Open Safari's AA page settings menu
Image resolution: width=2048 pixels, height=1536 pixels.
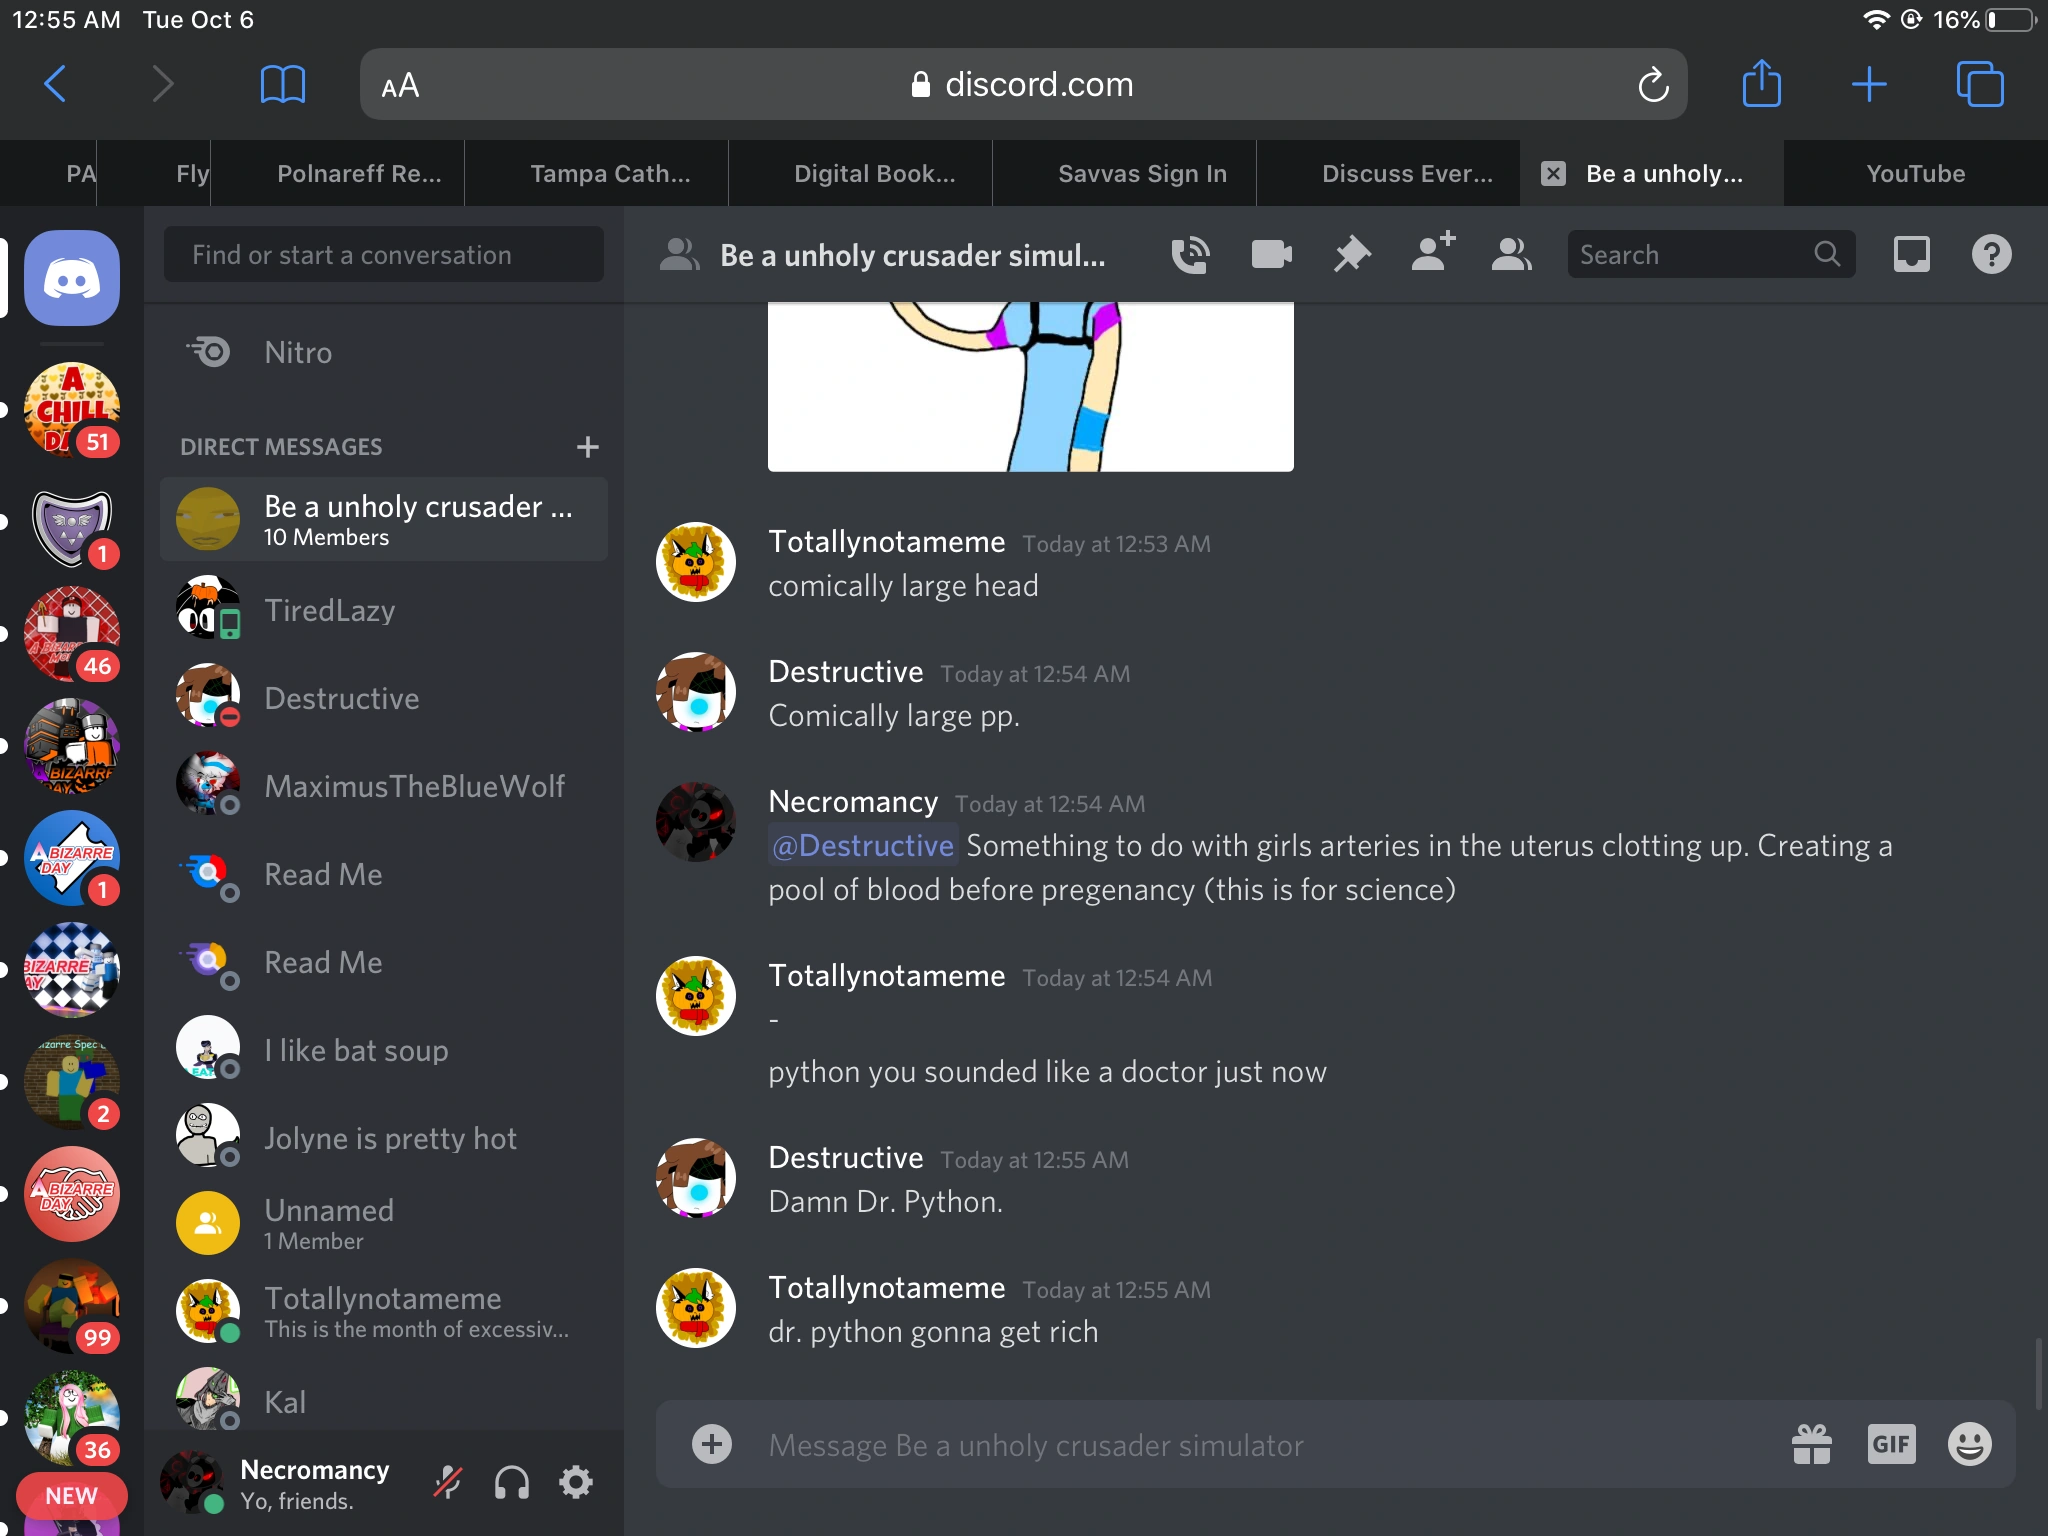pyautogui.click(x=400, y=85)
